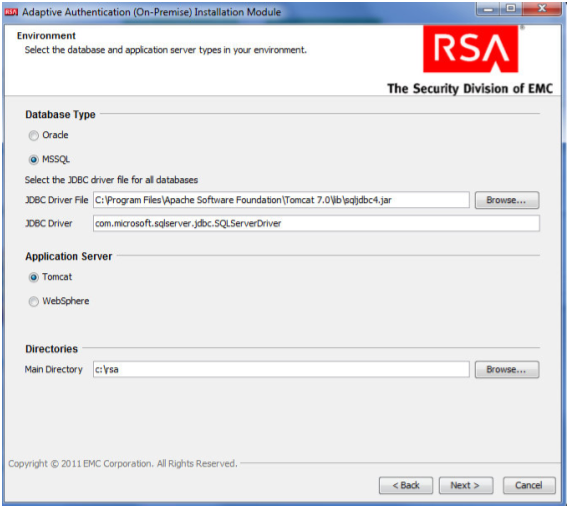Viewport: 567px width, 506px height.
Task: Browse for the Main Directory
Action: [x=507, y=369]
